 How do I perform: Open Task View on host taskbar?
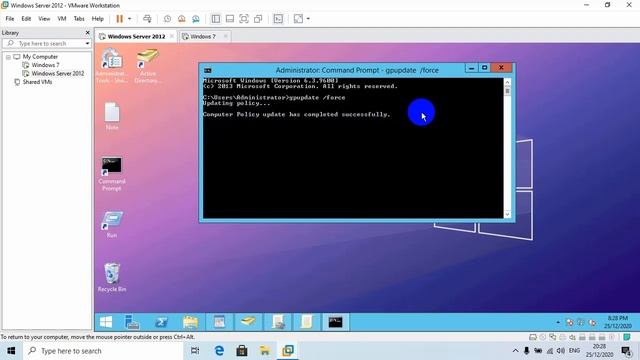195,351
